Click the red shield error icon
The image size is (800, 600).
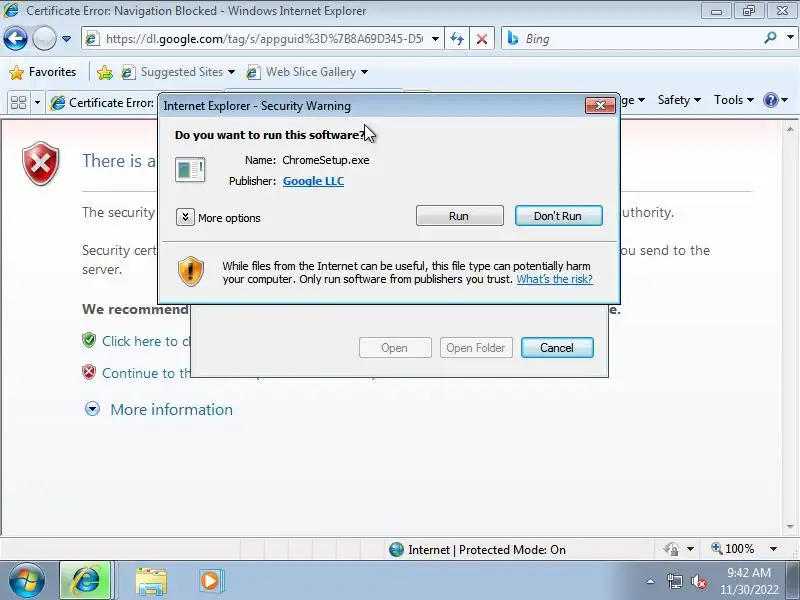[x=41, y=163]
